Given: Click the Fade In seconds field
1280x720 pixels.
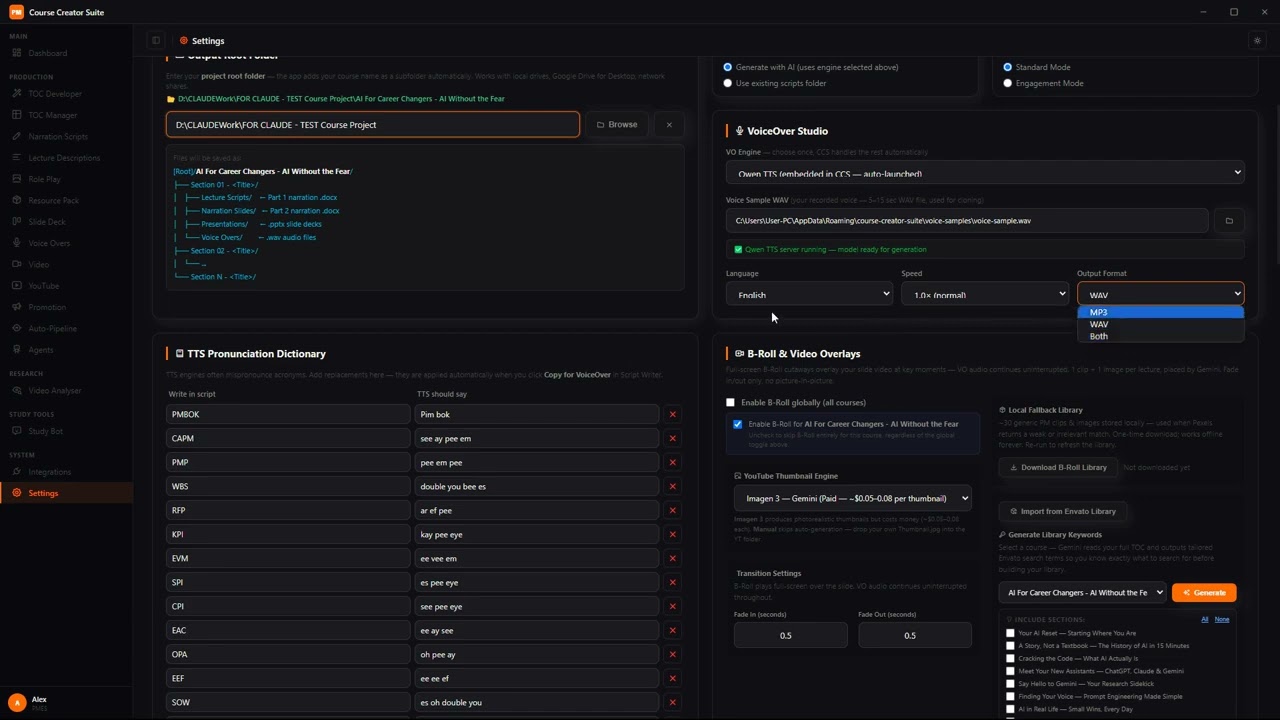Looking at the screenshot, I should (790, 635).
